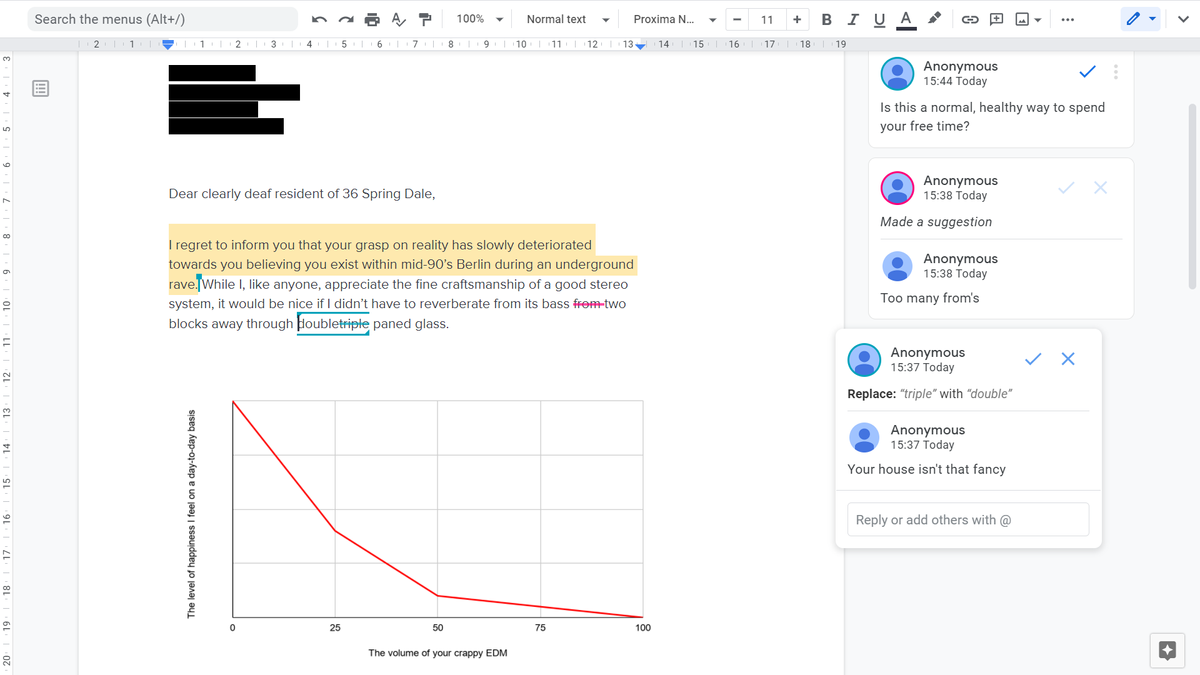Open the Explore tool

point(1166,650)
